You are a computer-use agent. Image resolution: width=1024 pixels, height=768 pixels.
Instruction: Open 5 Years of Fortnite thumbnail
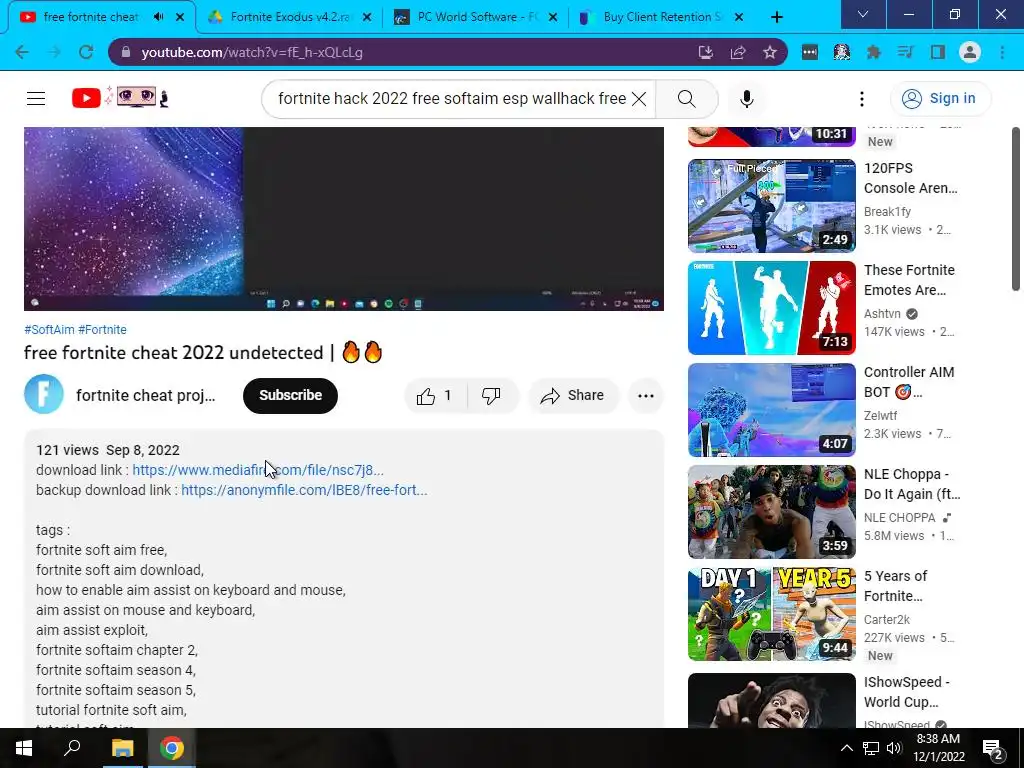pyautogui.click(x=771, y=613)
